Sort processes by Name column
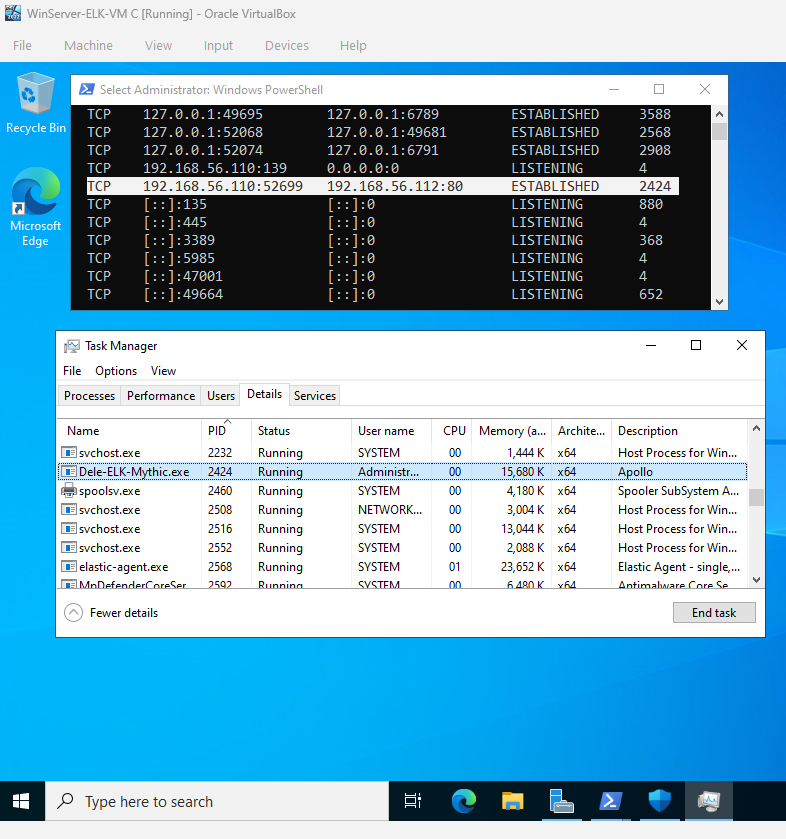This screenshot has height=839, width=786. click(129, 431)
